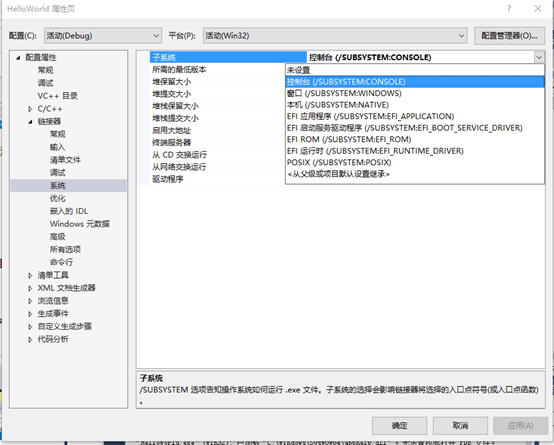The image size is (554, 445).
Task: Select 调试 under 配置属性
Action: click(x=46, y=83)
